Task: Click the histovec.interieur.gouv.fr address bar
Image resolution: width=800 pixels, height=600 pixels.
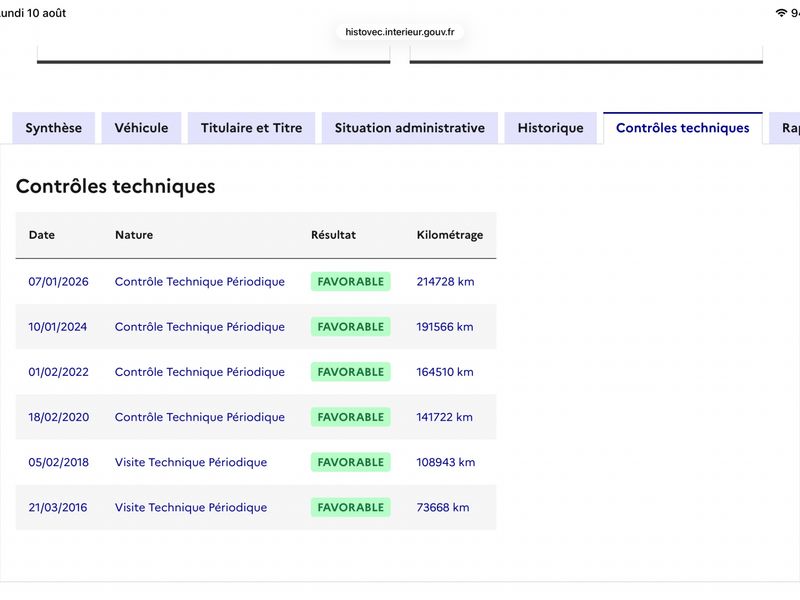Action: click(399, 32)
